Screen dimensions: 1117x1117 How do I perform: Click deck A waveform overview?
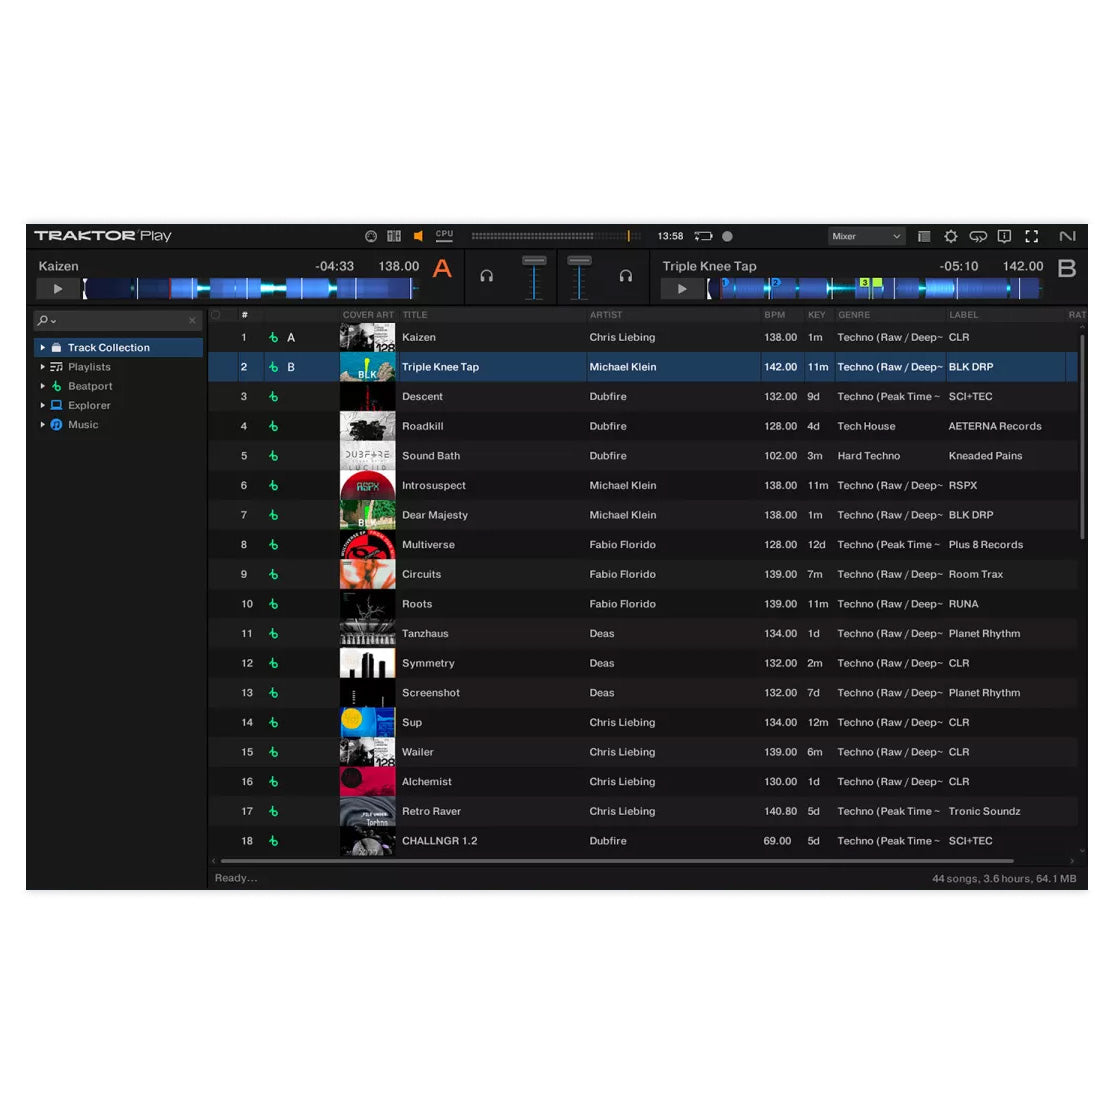pyautogui.click(x=250, y=289)
